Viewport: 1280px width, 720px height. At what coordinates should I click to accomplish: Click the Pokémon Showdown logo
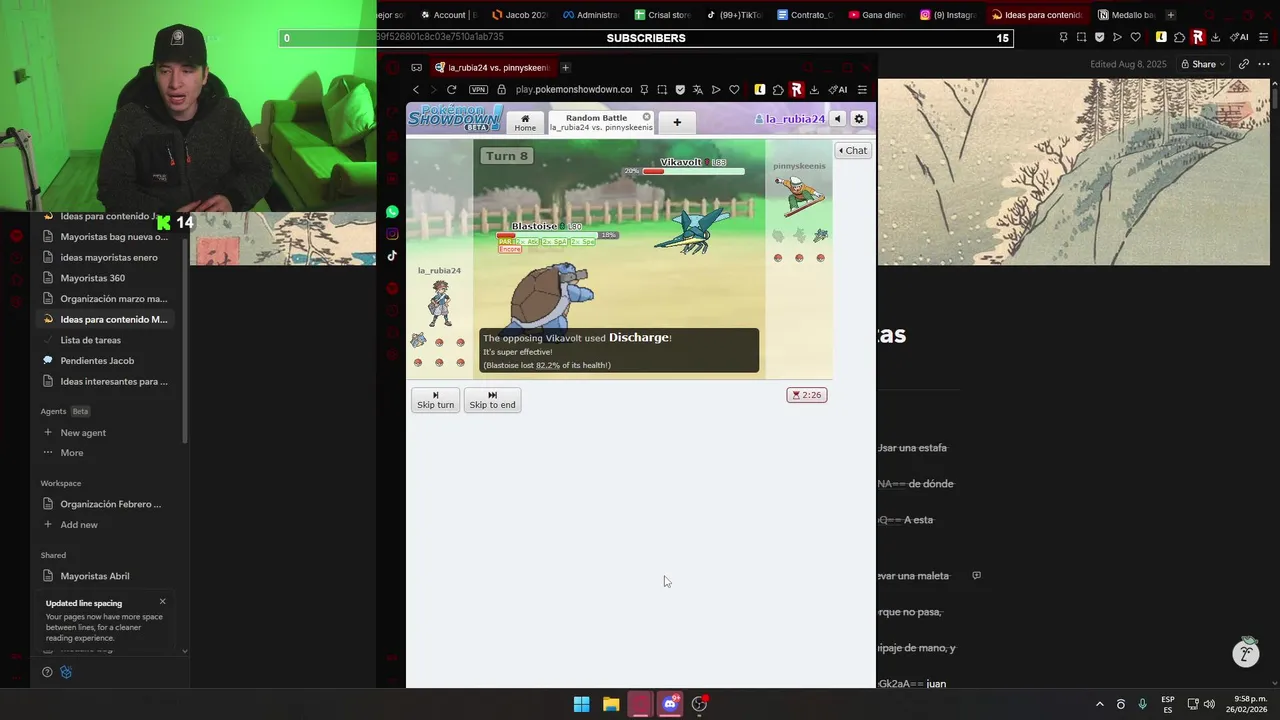point(455,118)
